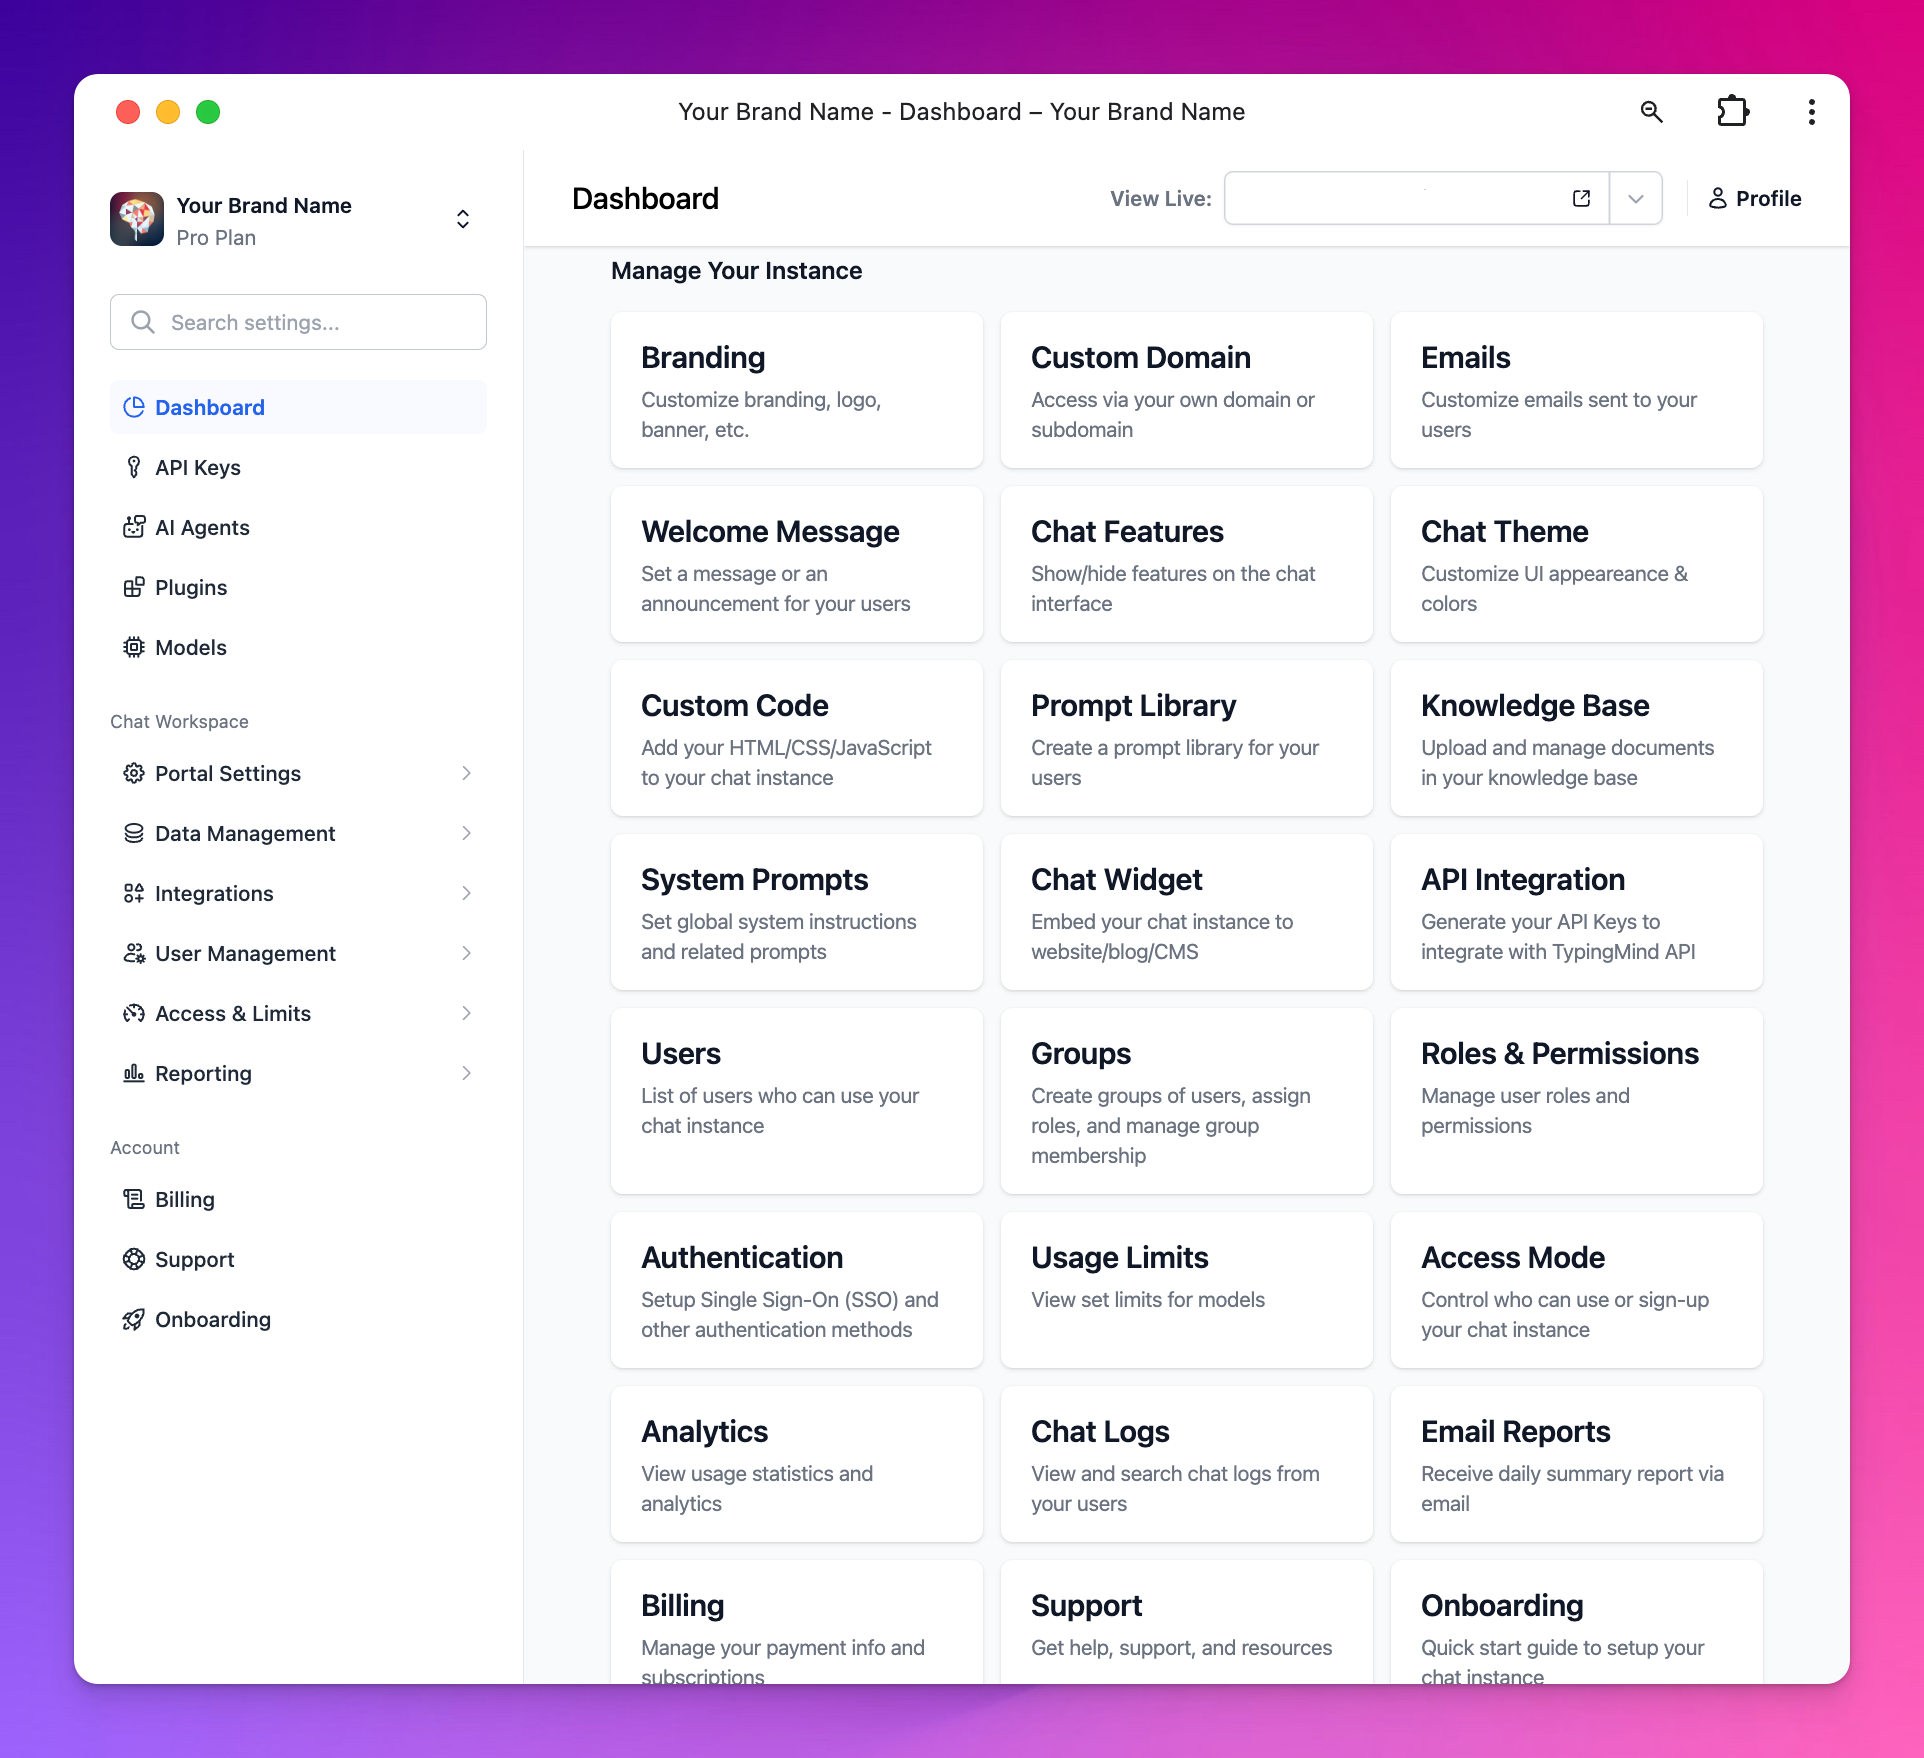Viewport: 1924px width, 1758px height.
Task: Click the search settings input field
Action: [297, 322]
